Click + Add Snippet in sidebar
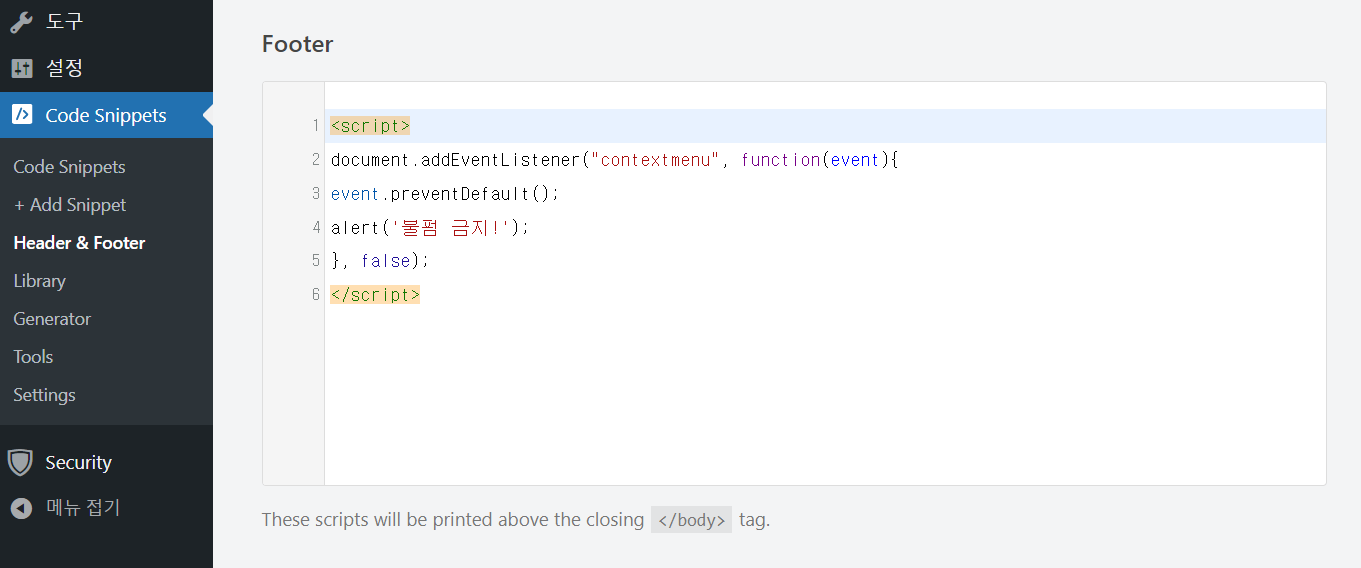1361x568 pixels. click(70, 205)
